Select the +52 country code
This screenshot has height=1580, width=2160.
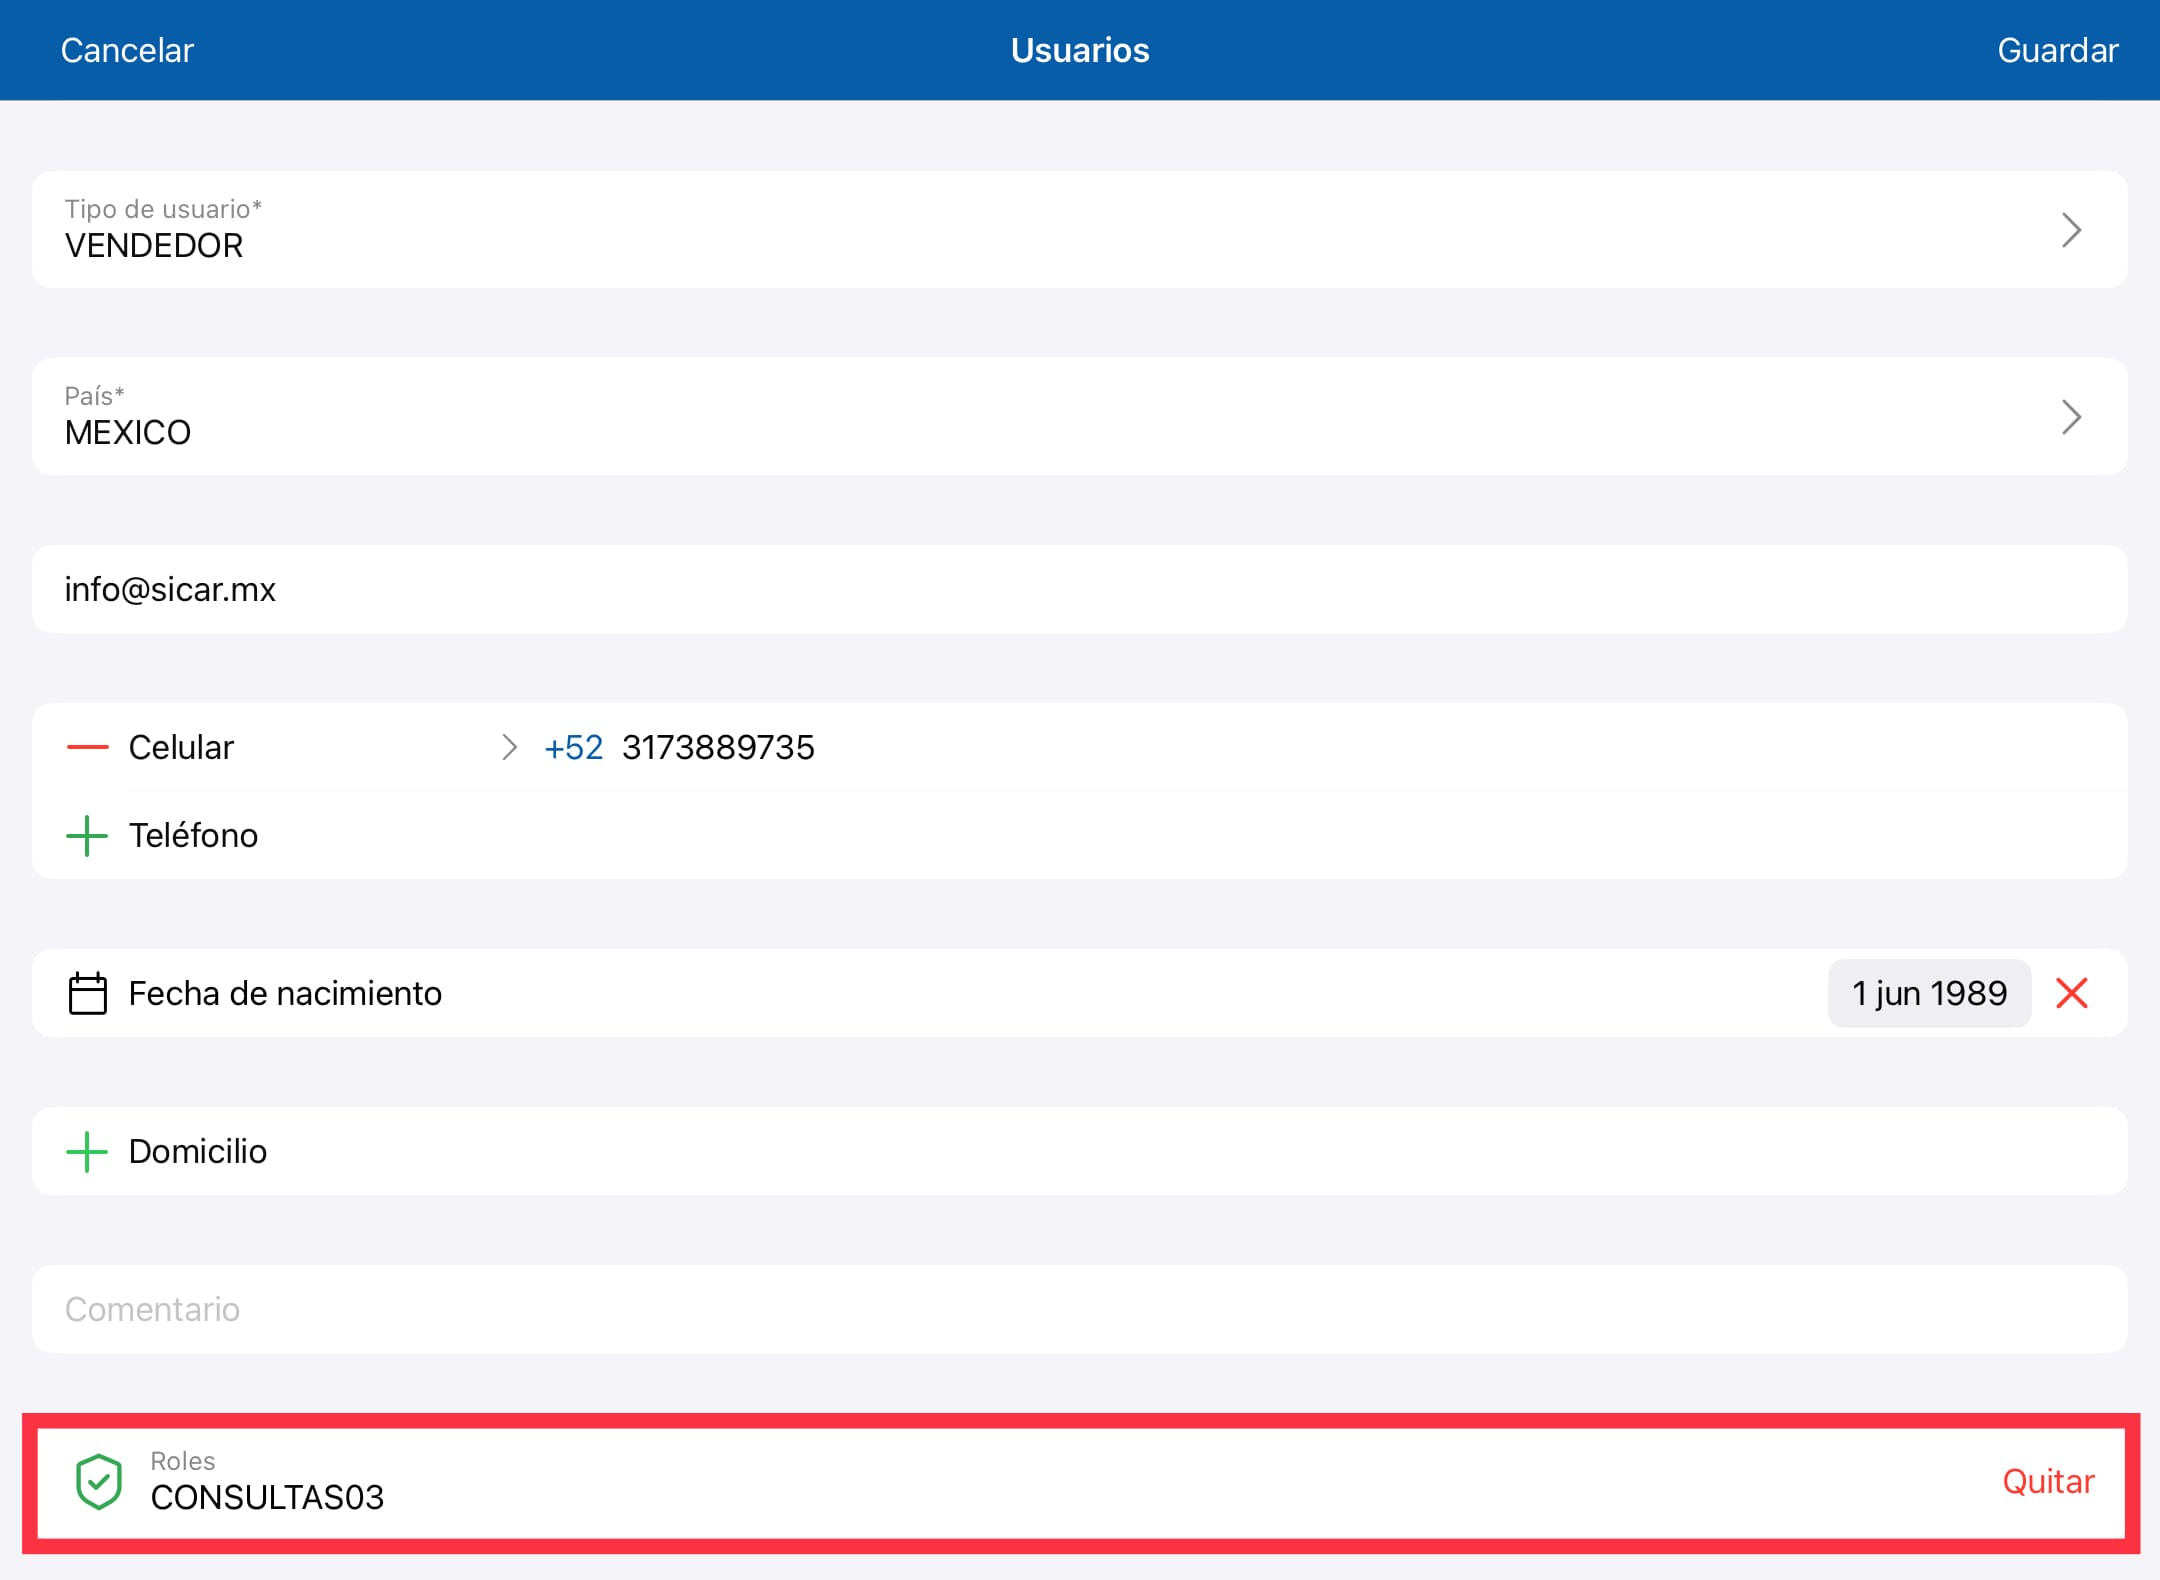(573, 747)
